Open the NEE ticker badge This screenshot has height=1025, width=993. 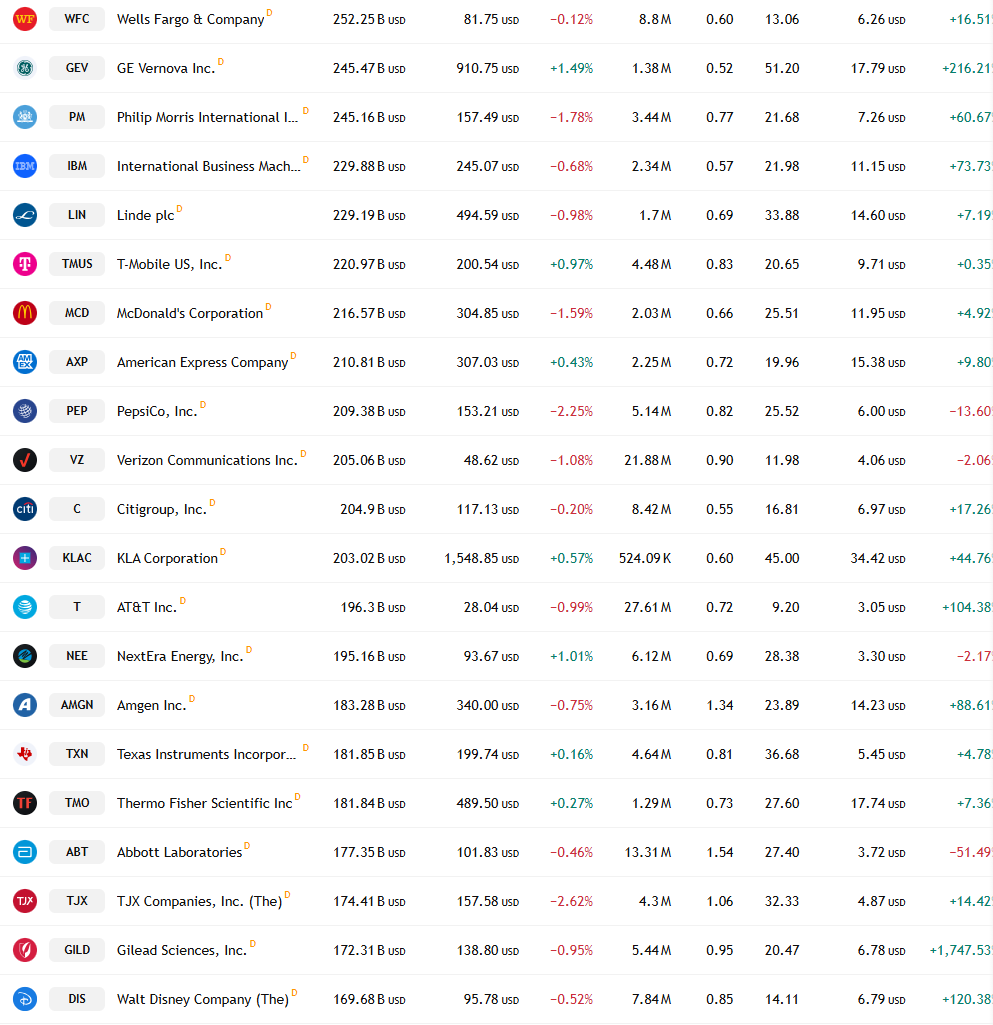76,656
